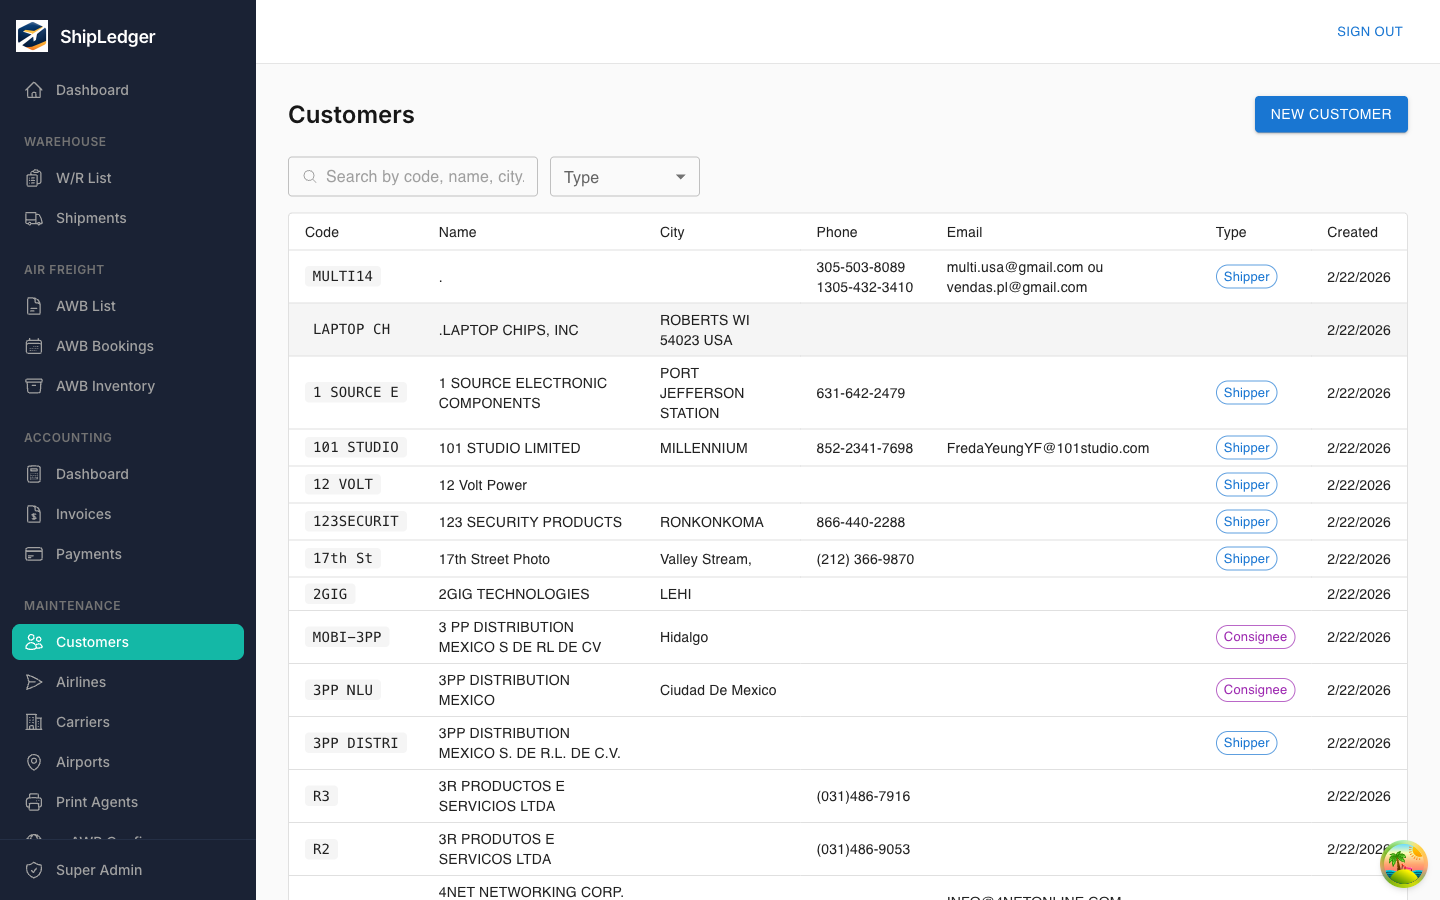Viewport: 1440px width, 900px height.
Task: Go to W/R List page
Action: coord(128,178)
